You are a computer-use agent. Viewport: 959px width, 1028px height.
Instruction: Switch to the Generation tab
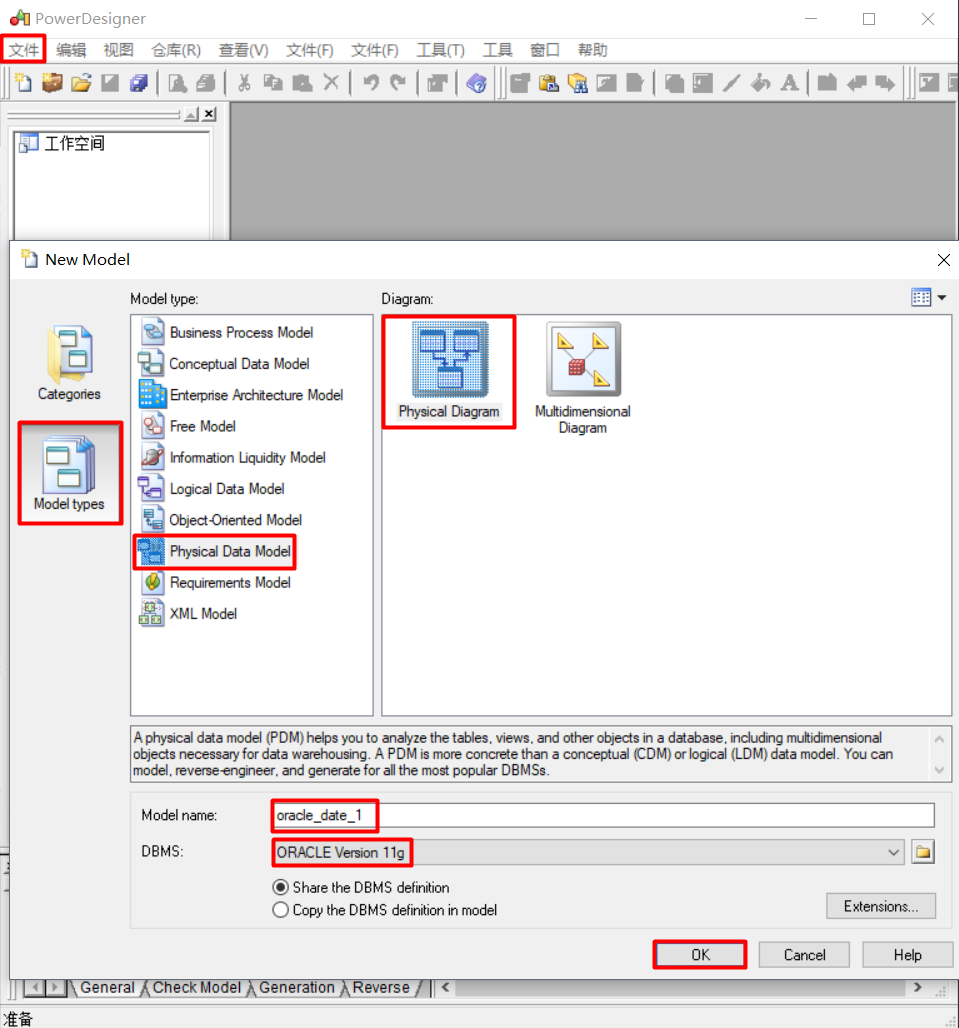(296, 987)
